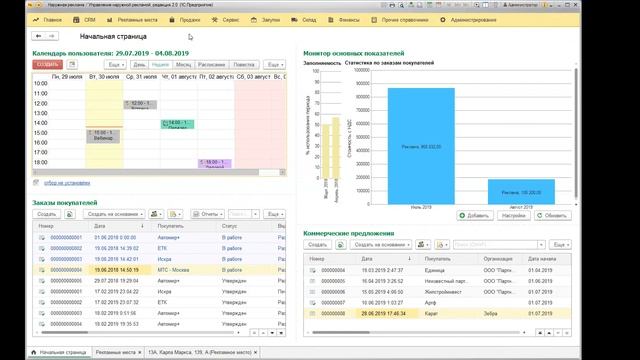Screen dimensions: 640x360
Task: Click the Дата column sort arrow in the proposals table
Action: click(409, 259)
